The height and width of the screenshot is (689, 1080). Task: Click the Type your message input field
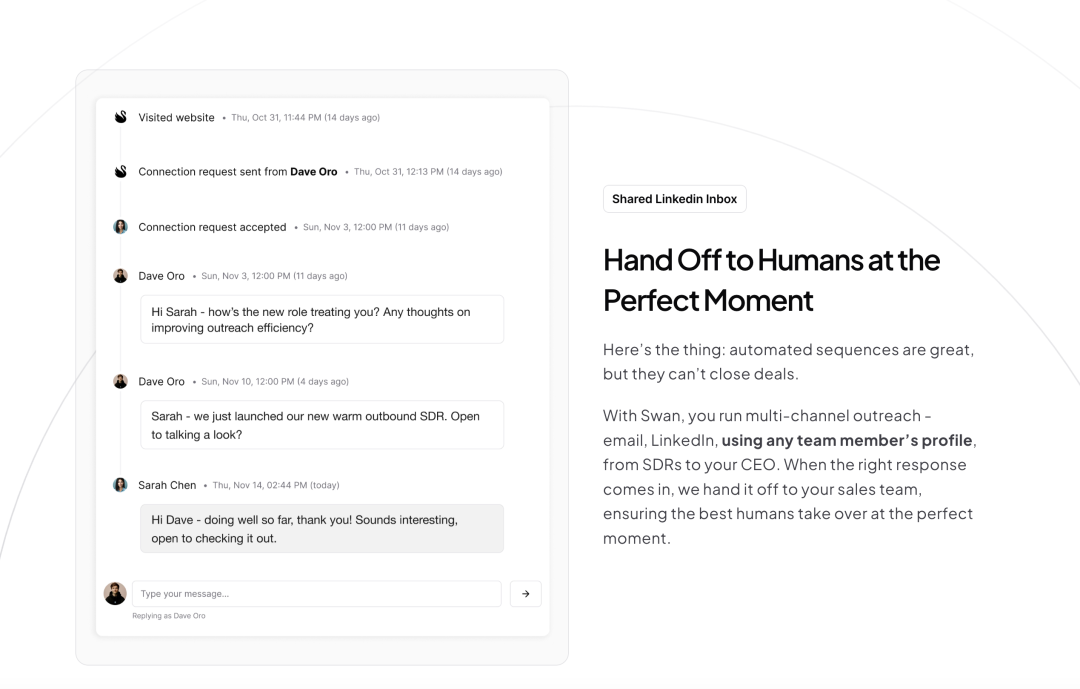point(317,594)
